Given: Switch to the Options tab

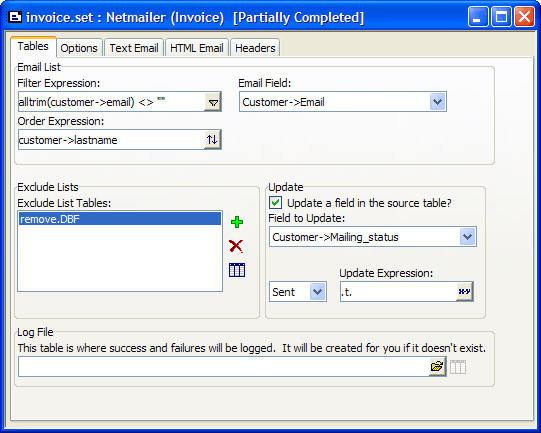Looking at the screenshot, I should (x=79, y=48).
